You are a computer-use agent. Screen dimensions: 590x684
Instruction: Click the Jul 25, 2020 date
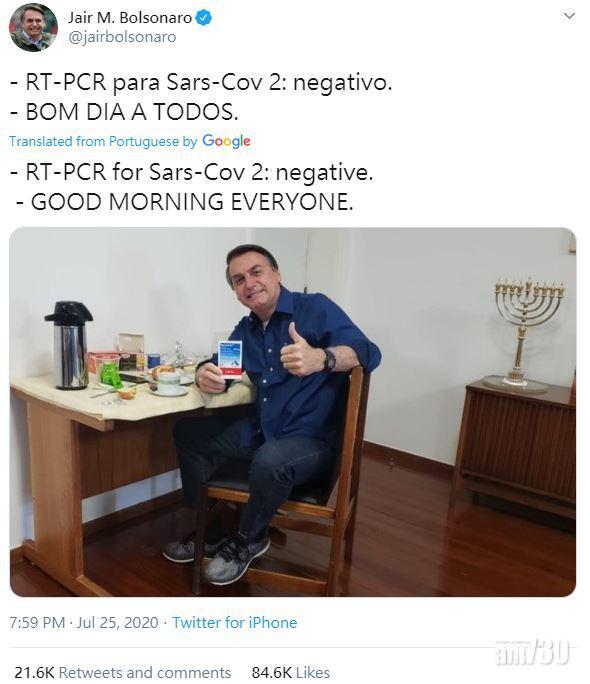(x=117, y=622)
